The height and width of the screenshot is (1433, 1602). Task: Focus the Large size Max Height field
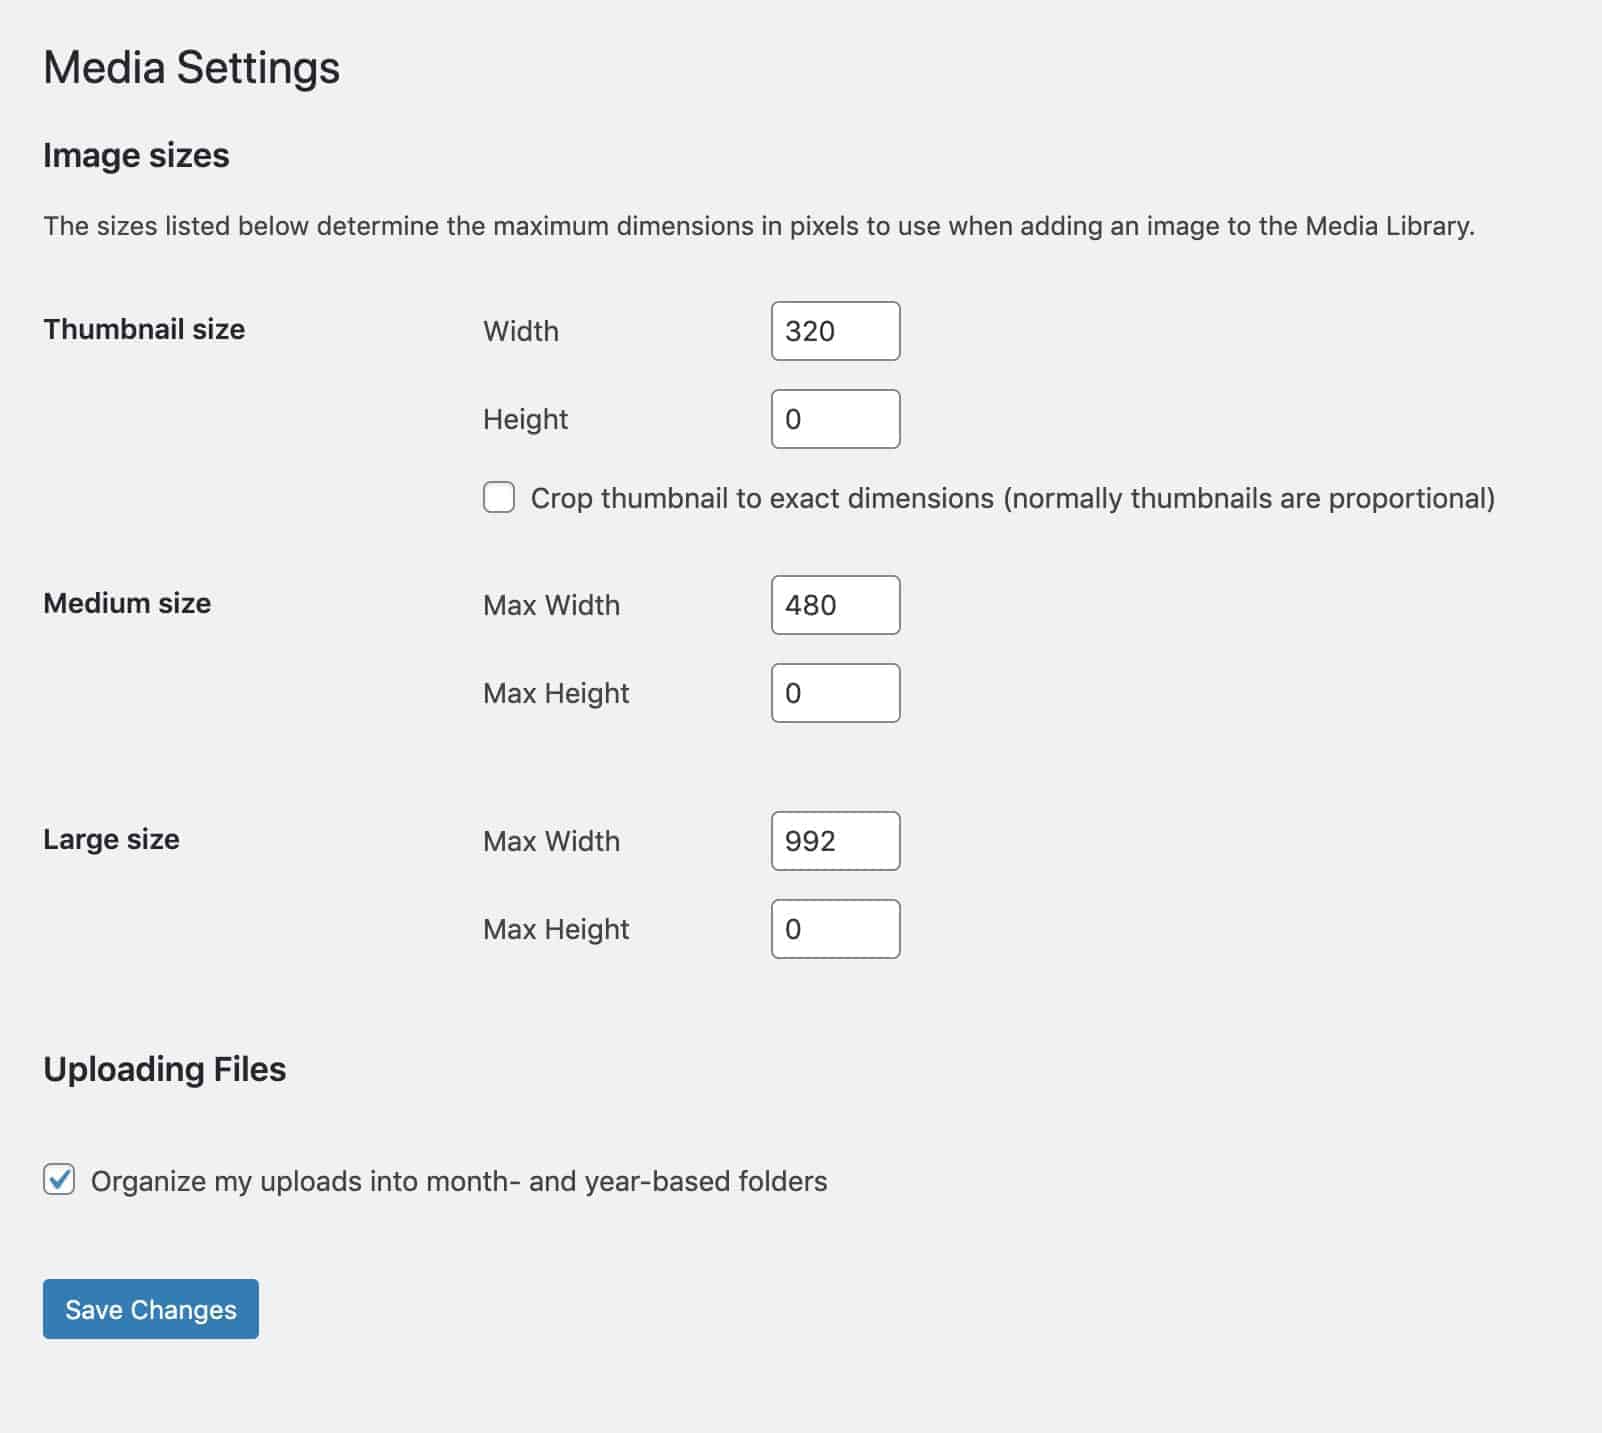tap(835, 928)
